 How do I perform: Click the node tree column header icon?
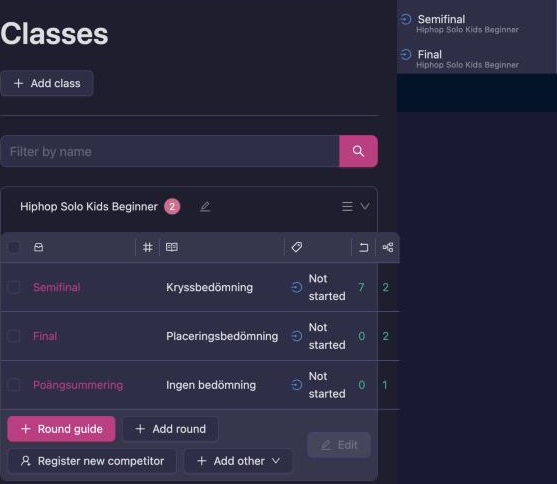[388, 247]
